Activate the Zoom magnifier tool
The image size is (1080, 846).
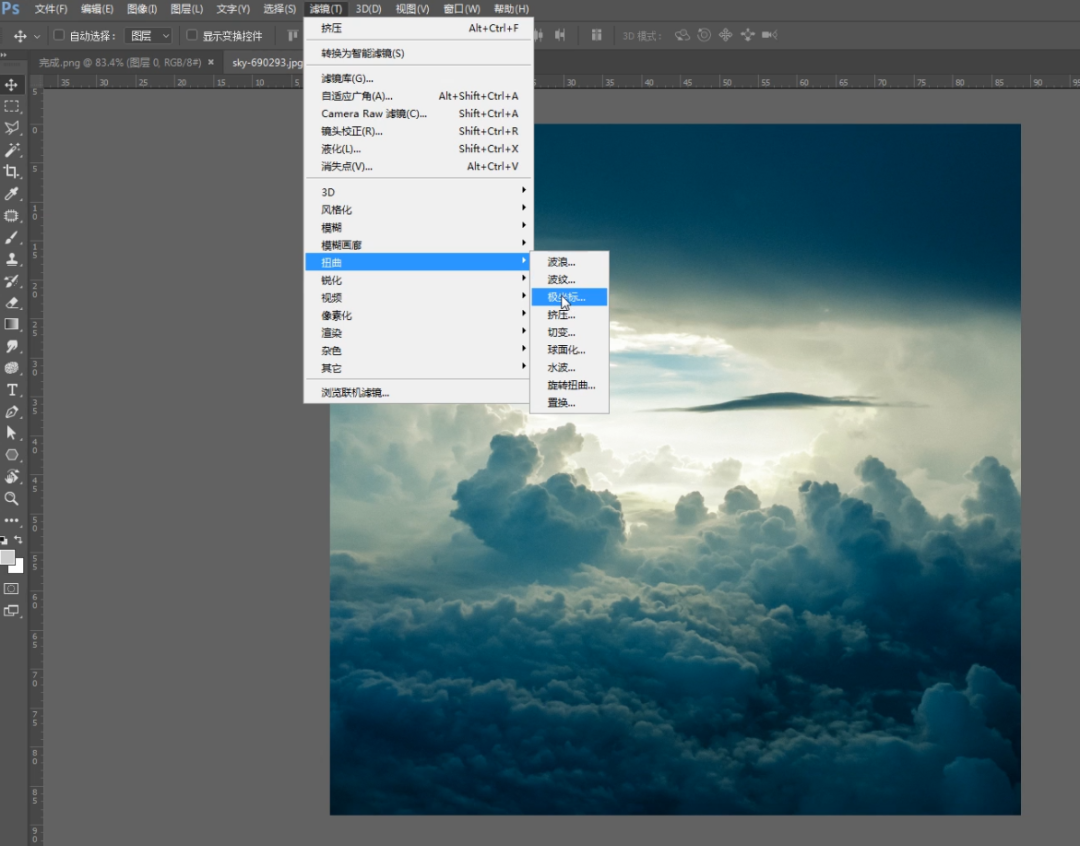point(12,498)
